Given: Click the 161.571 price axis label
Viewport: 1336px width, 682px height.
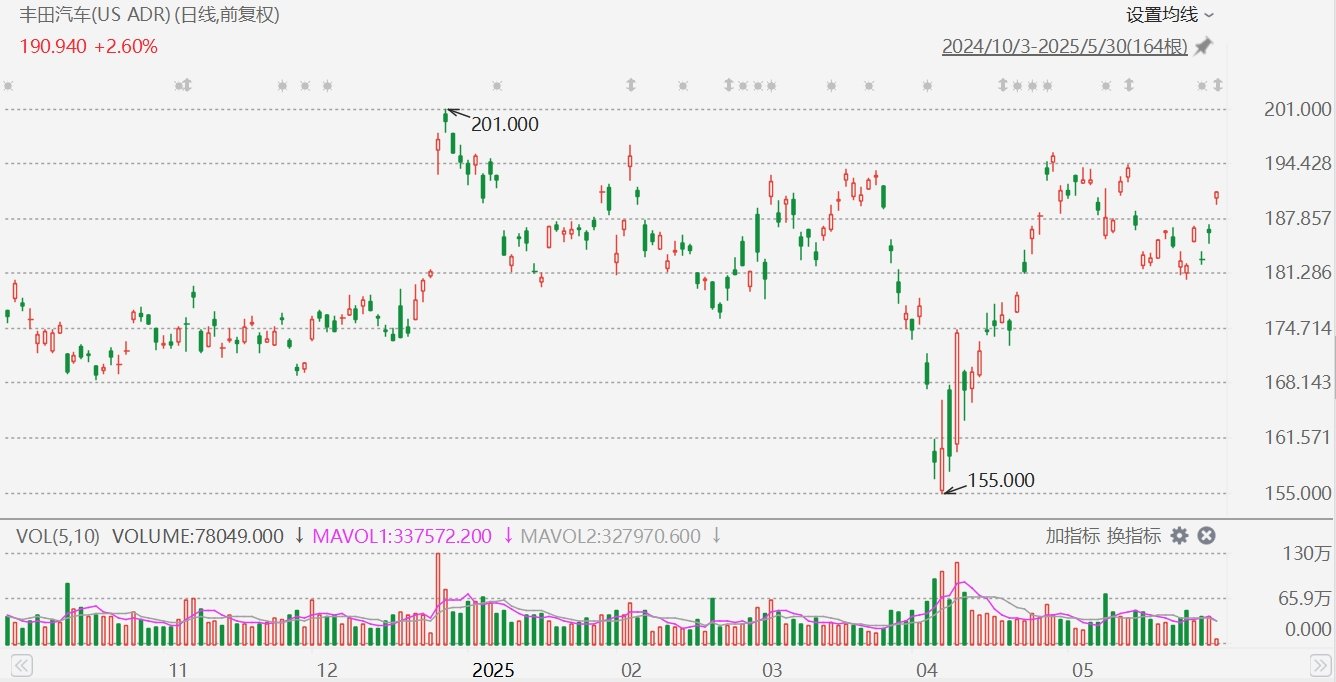Looking at the screenshot, I should (x=1298, y=438).
